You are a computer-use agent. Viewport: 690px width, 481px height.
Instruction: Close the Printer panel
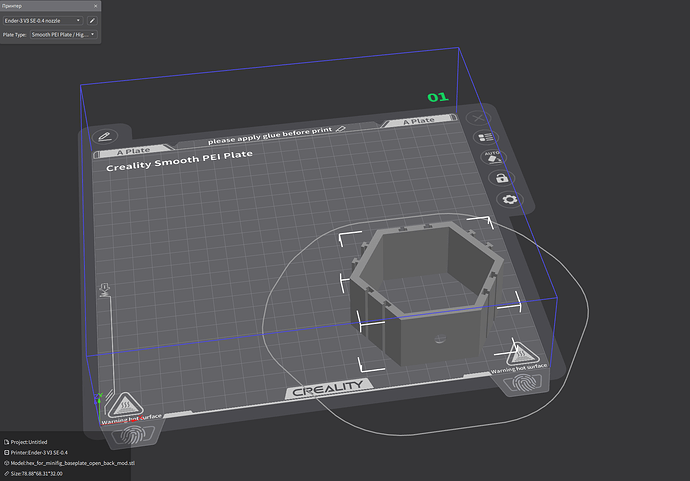click(x=95, y=6)
